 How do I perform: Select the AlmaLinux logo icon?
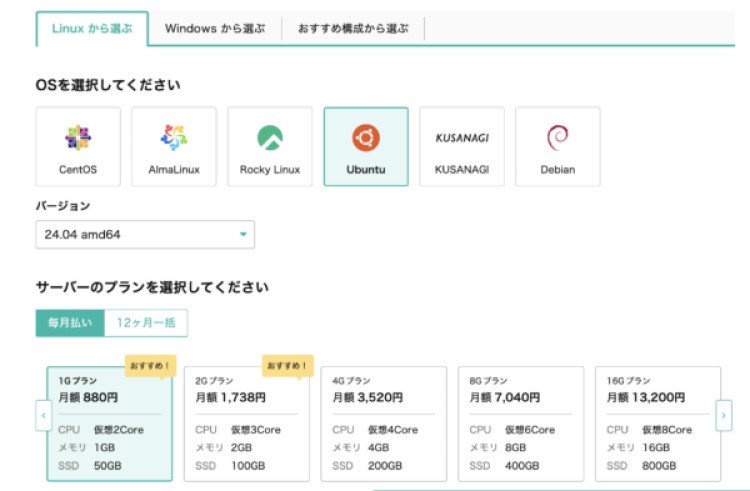click(174, 138)
